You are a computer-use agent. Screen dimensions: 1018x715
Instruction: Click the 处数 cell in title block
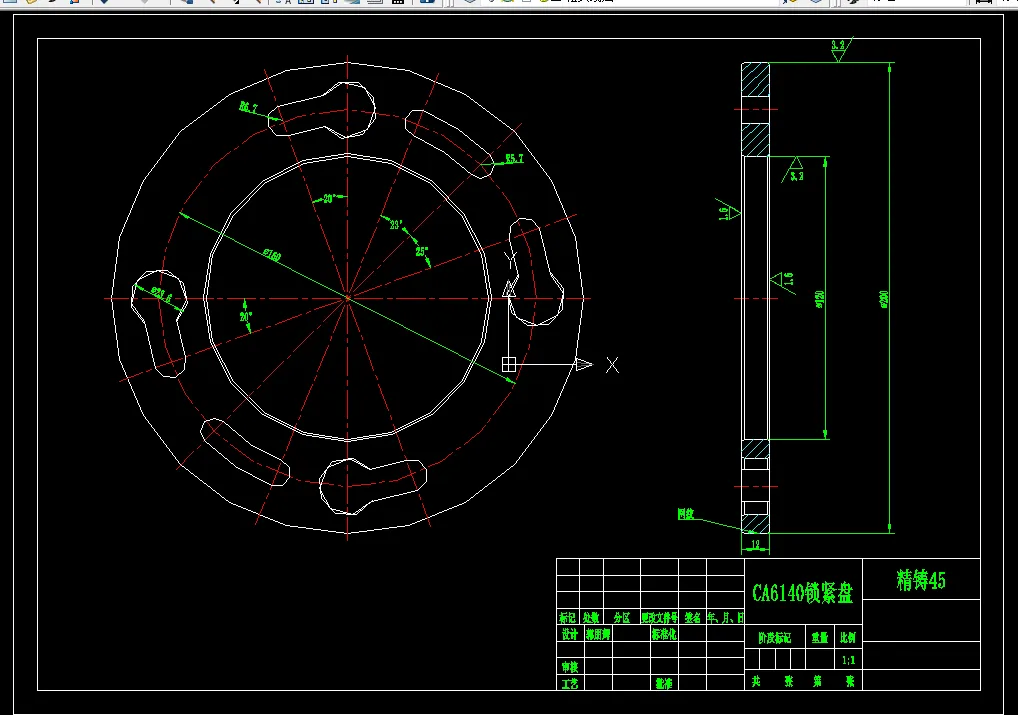(591, 618)
